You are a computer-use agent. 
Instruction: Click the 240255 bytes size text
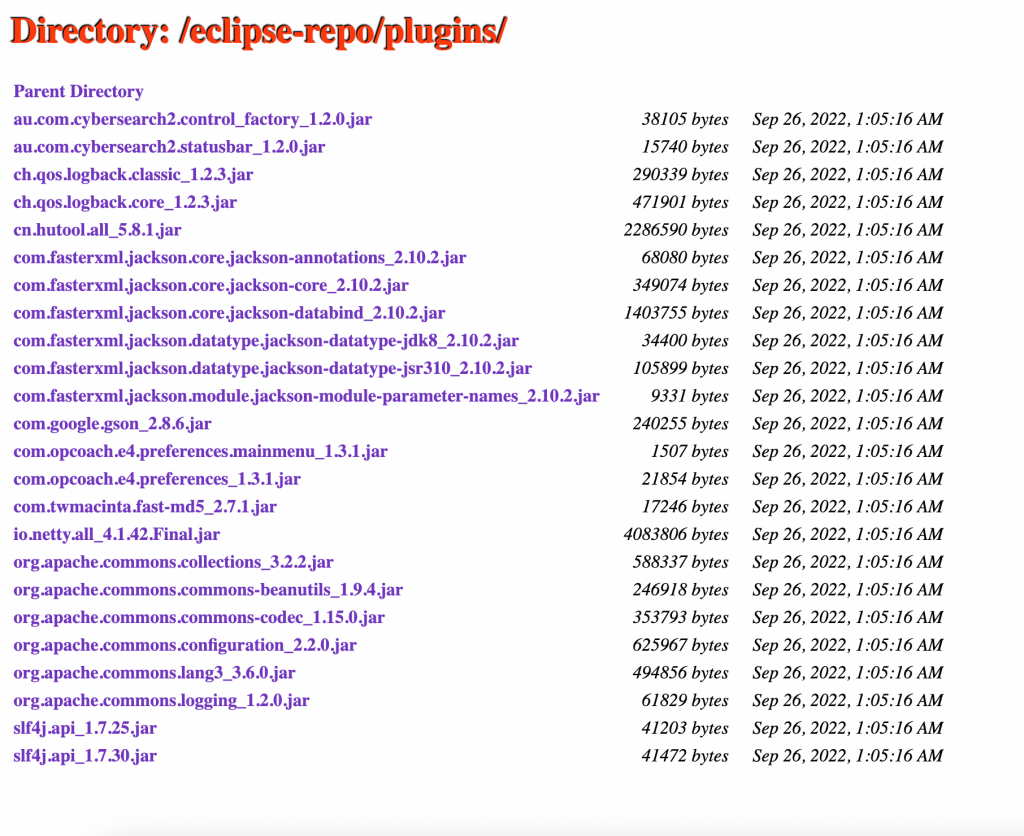680,424
